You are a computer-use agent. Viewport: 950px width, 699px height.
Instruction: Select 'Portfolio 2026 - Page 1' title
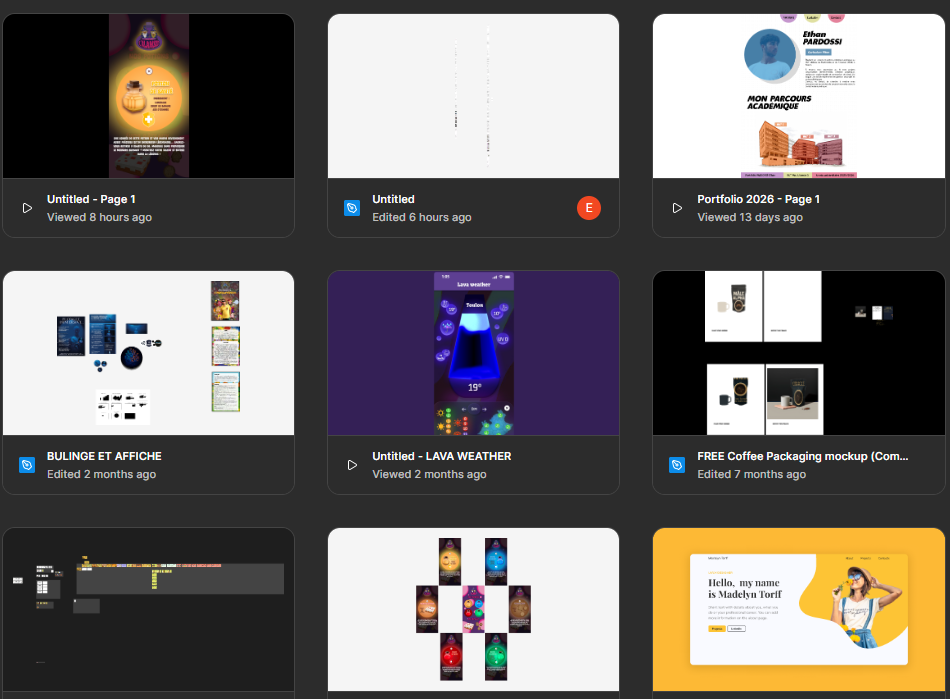[759, 199]
